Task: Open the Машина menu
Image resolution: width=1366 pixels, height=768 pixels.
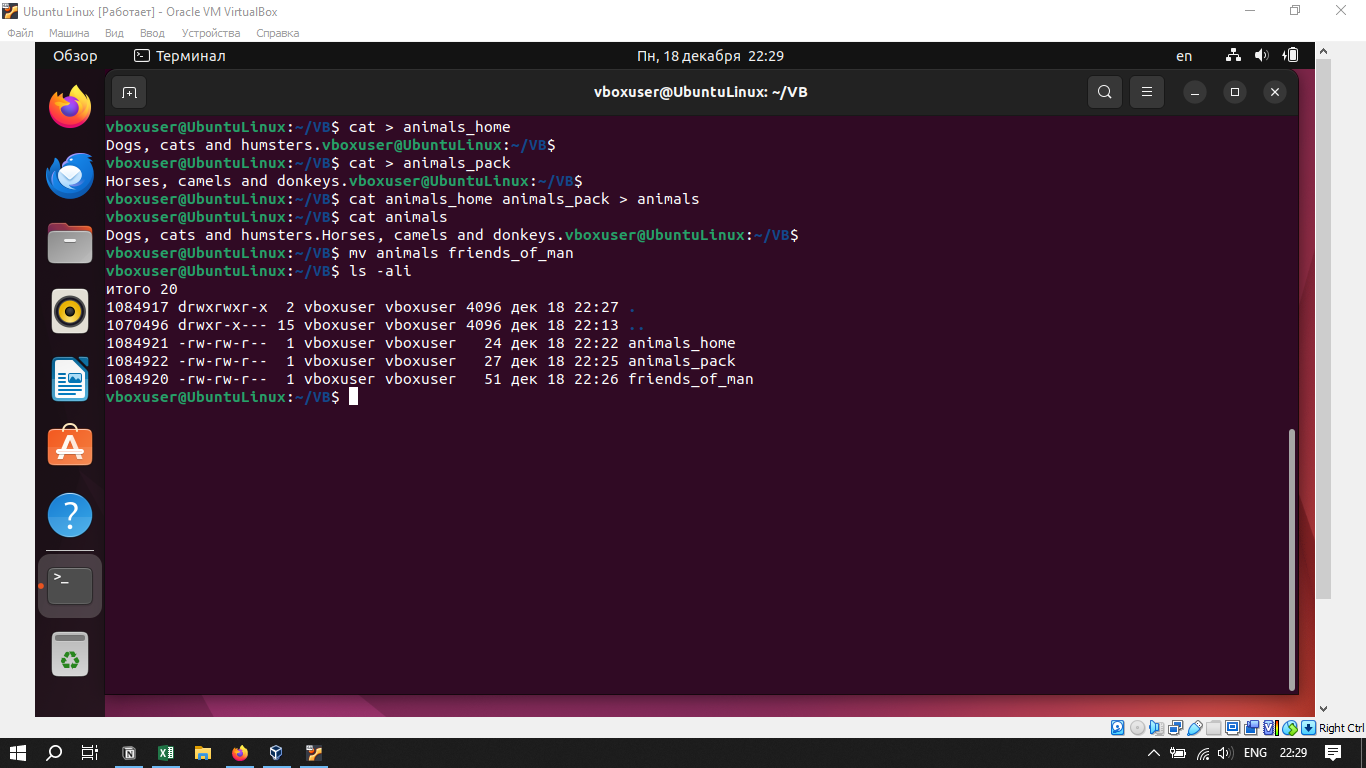Action: pos(69,33)
